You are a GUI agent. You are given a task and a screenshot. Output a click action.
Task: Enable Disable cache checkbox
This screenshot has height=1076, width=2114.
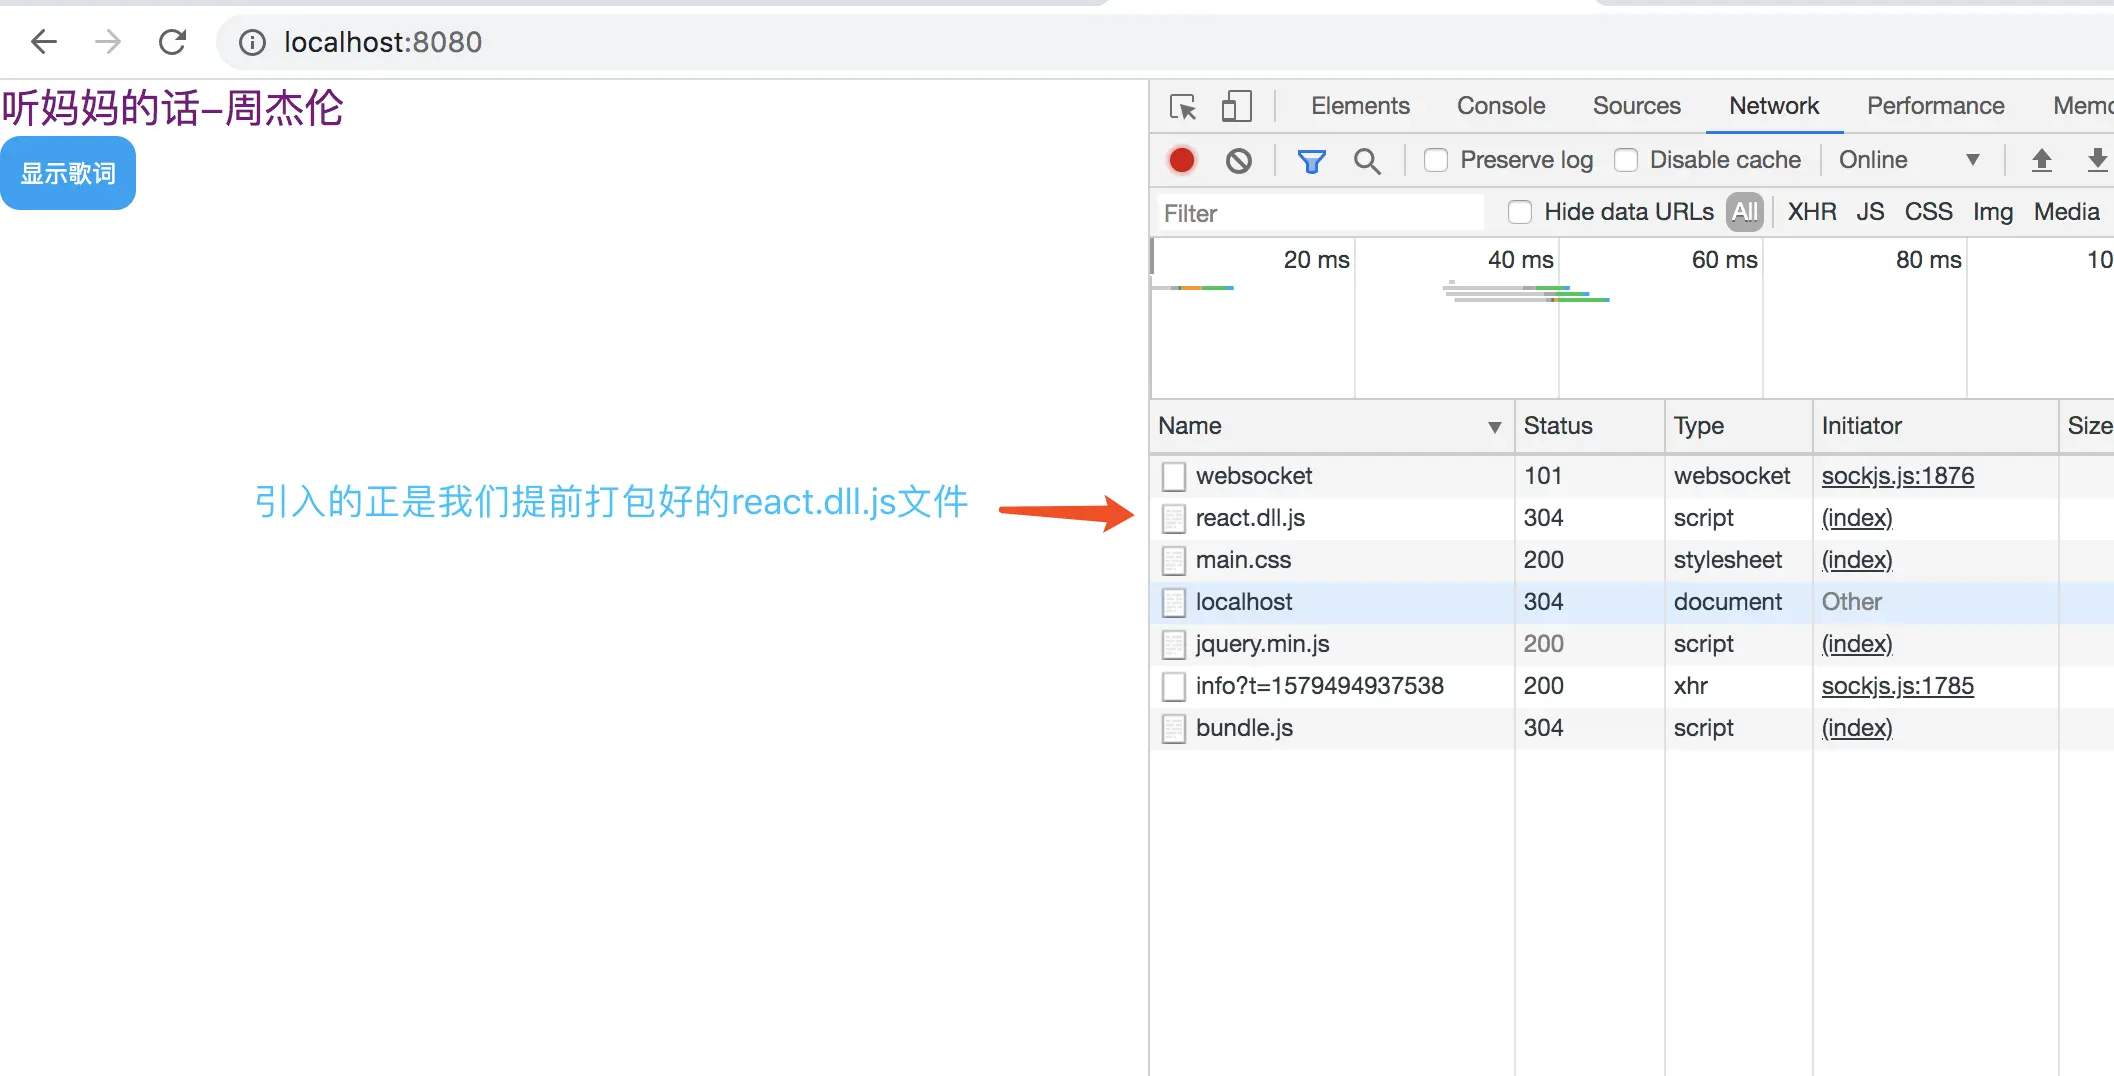[x=1626, y=160]
